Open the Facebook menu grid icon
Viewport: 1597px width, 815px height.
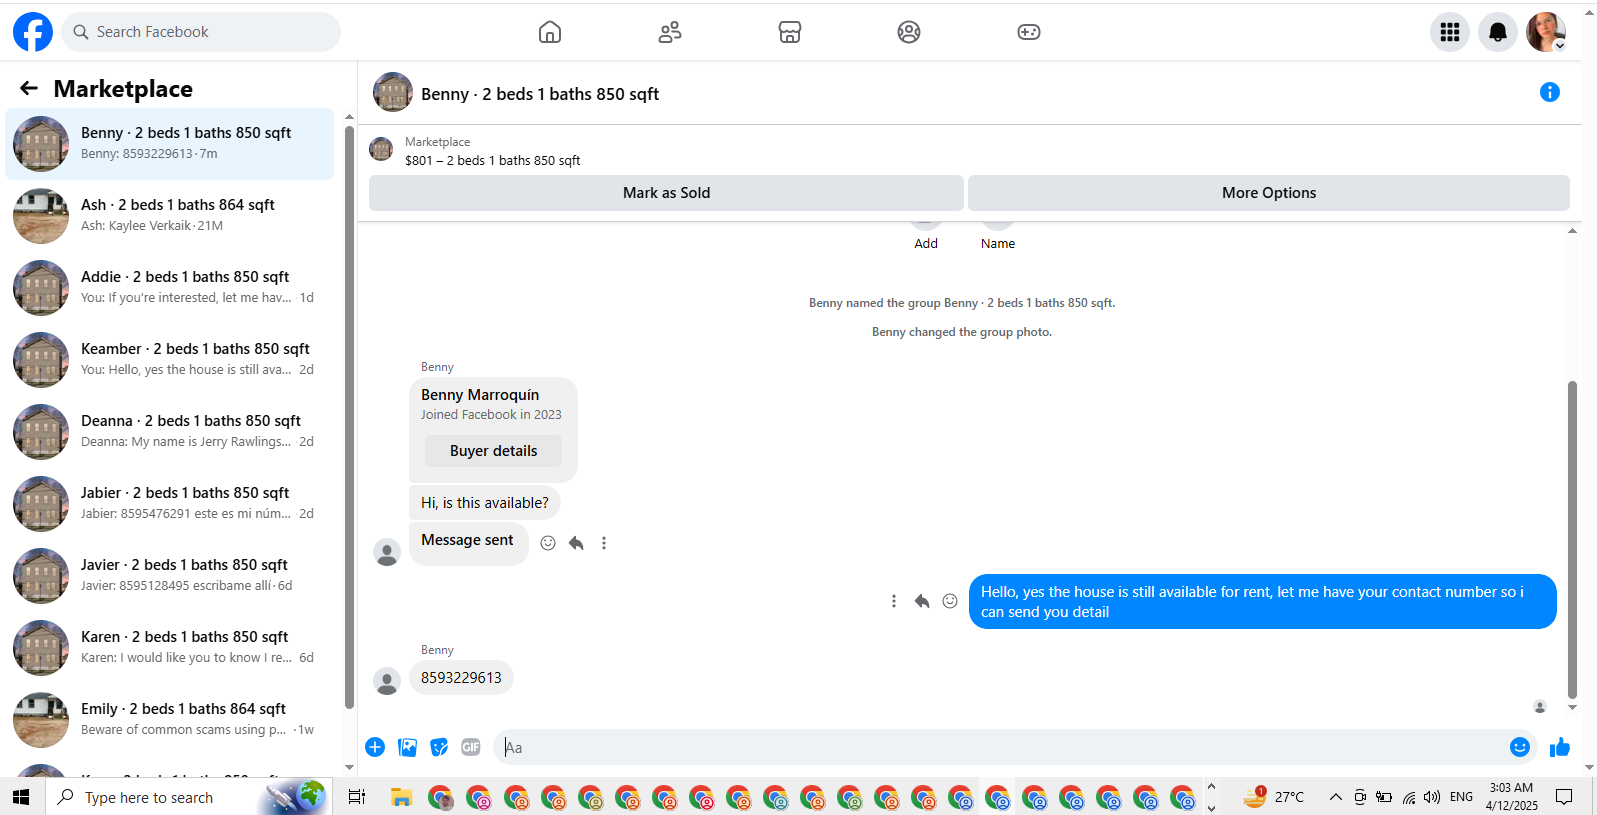click(x=1450, y=32)
